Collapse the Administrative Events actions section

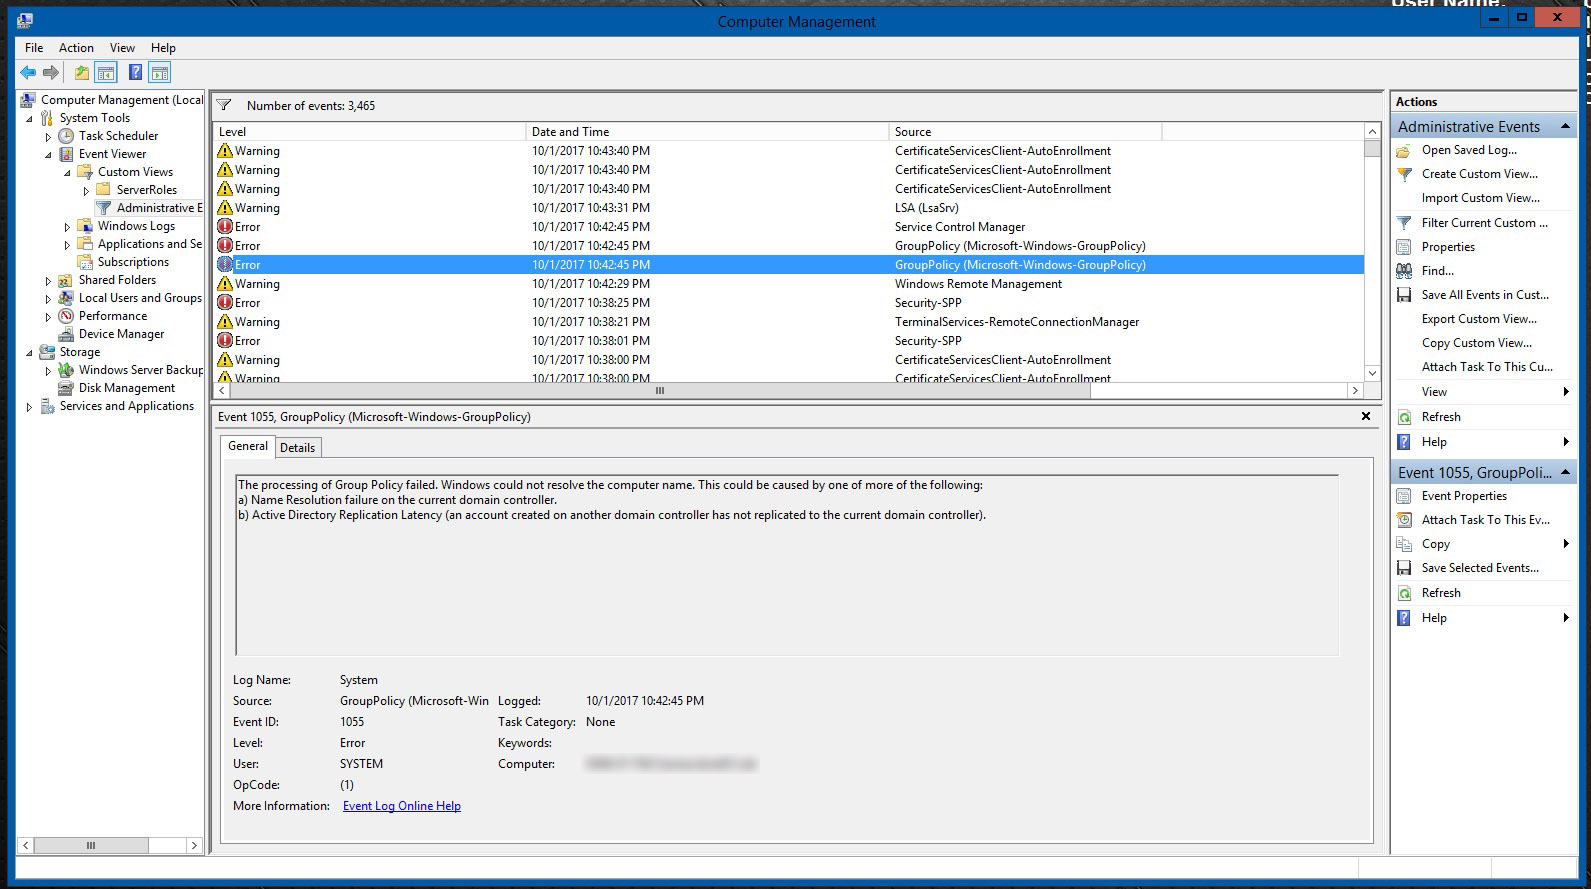1565,126
